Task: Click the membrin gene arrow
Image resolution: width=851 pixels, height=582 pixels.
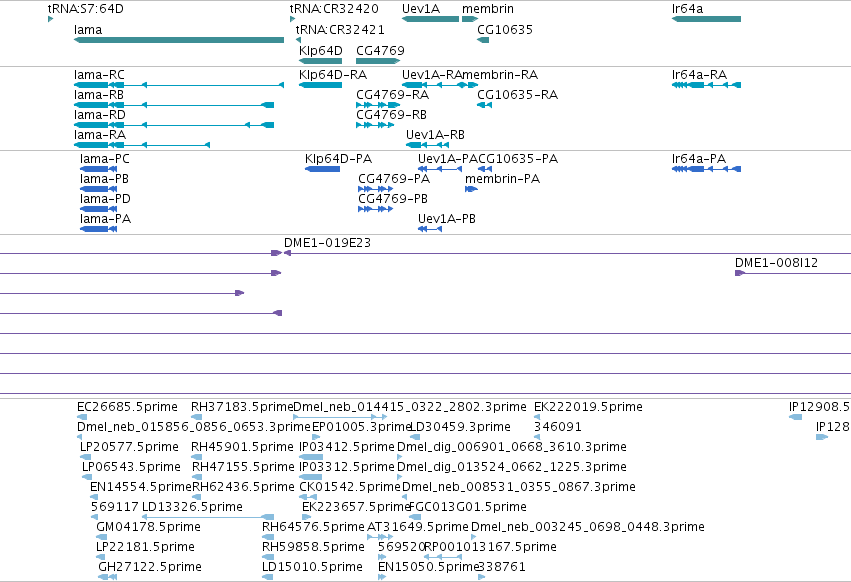Action: pos(470,19)
